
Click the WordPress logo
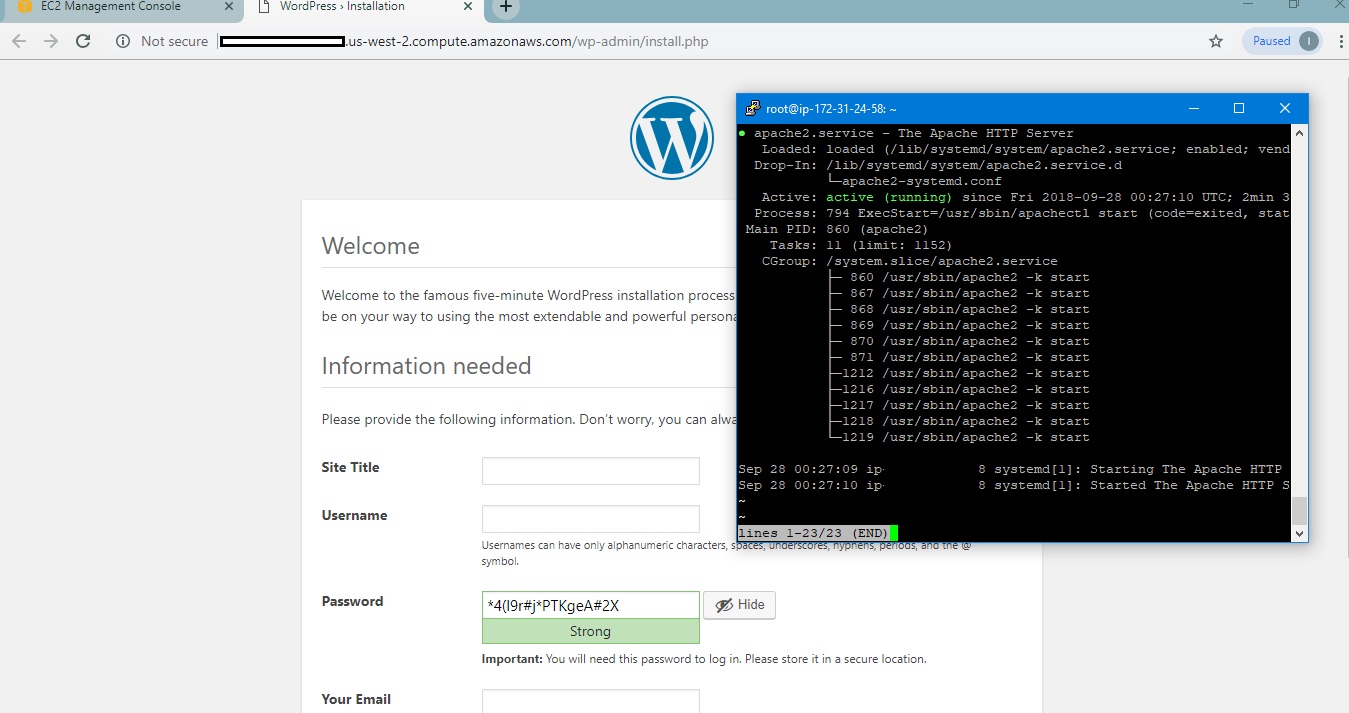[x=671, y=137]
